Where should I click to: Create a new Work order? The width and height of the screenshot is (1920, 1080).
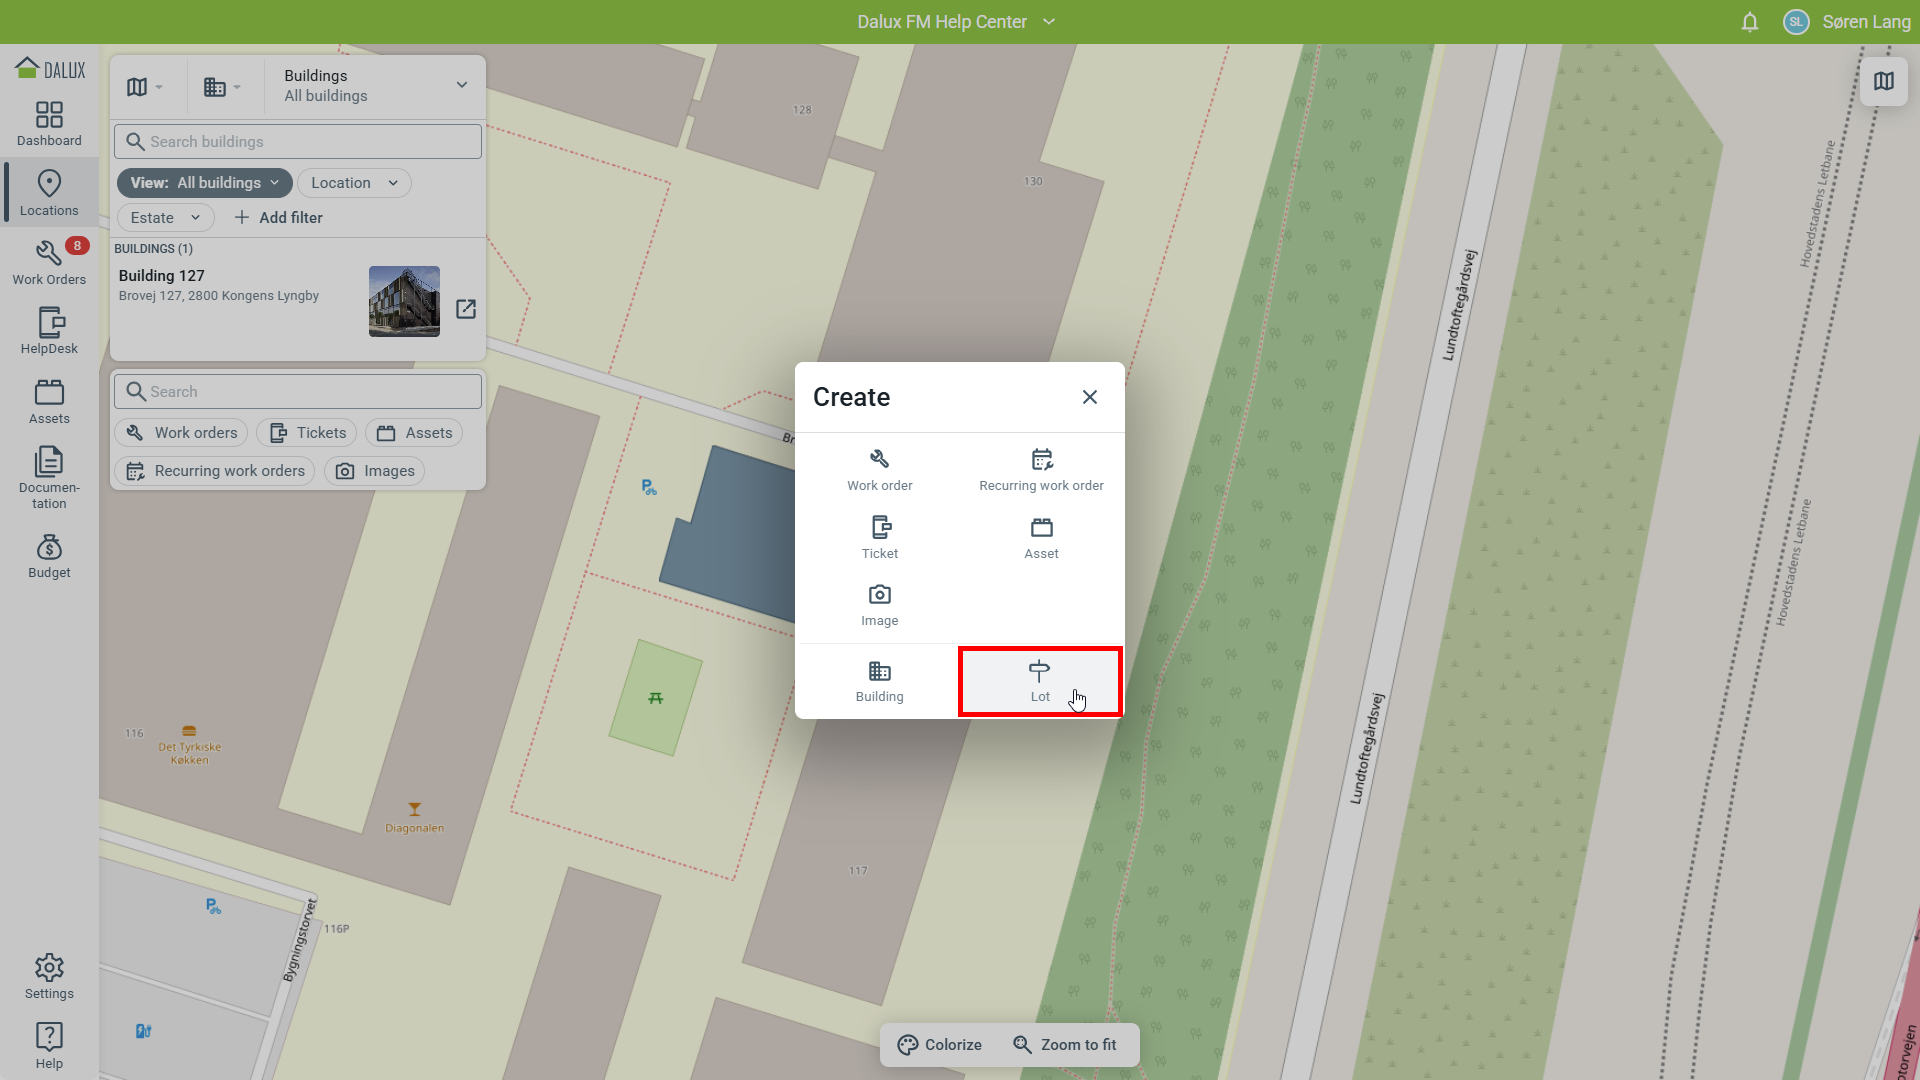(879, 469)
